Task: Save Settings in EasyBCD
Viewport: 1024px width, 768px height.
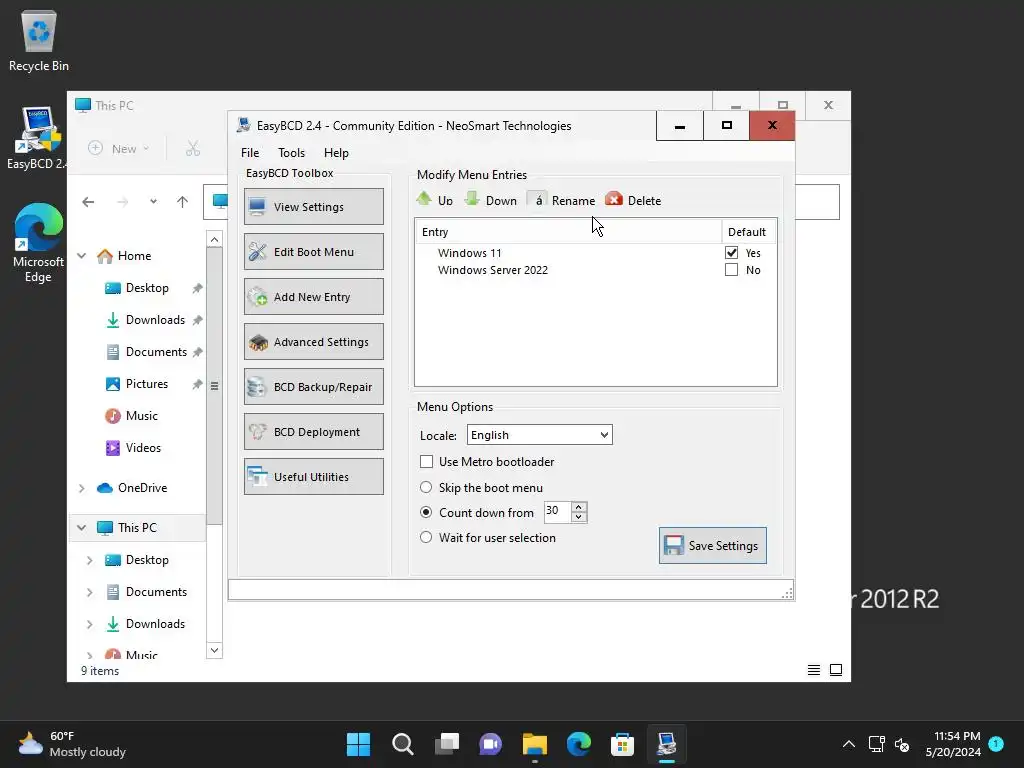Action: click(712, 545)
